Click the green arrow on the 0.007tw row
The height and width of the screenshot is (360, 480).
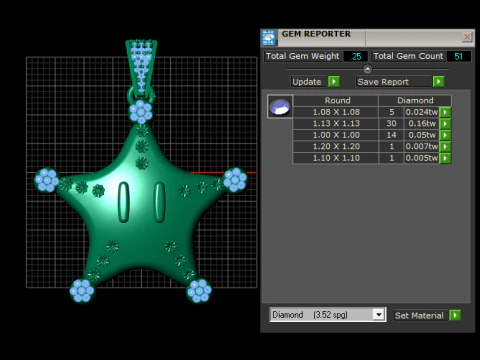(445, 146)
